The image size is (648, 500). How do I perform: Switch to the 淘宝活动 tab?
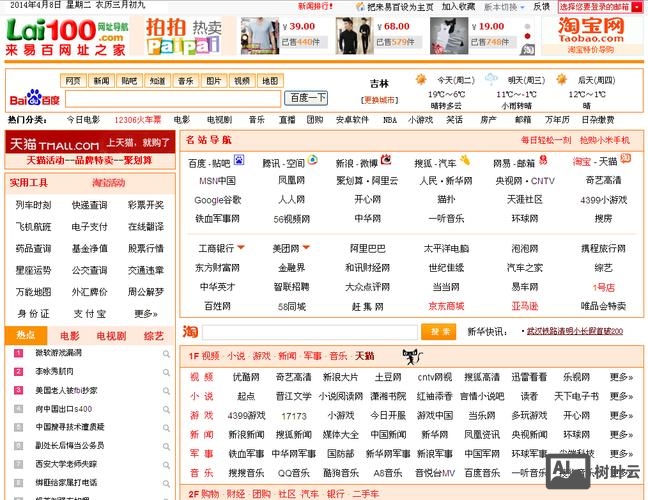point(109,183)
